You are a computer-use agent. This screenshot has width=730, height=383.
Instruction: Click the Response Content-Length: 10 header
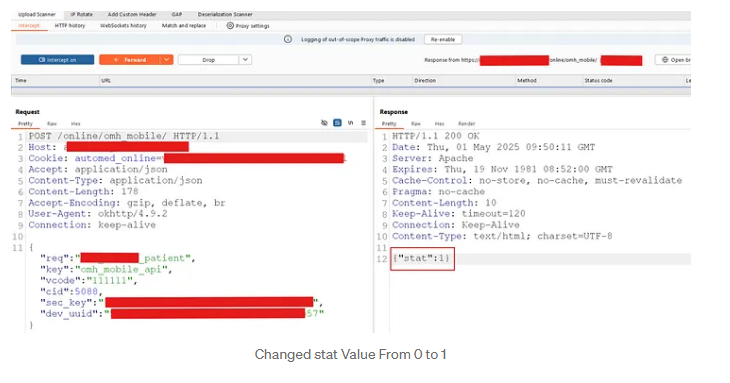(444, 203)
